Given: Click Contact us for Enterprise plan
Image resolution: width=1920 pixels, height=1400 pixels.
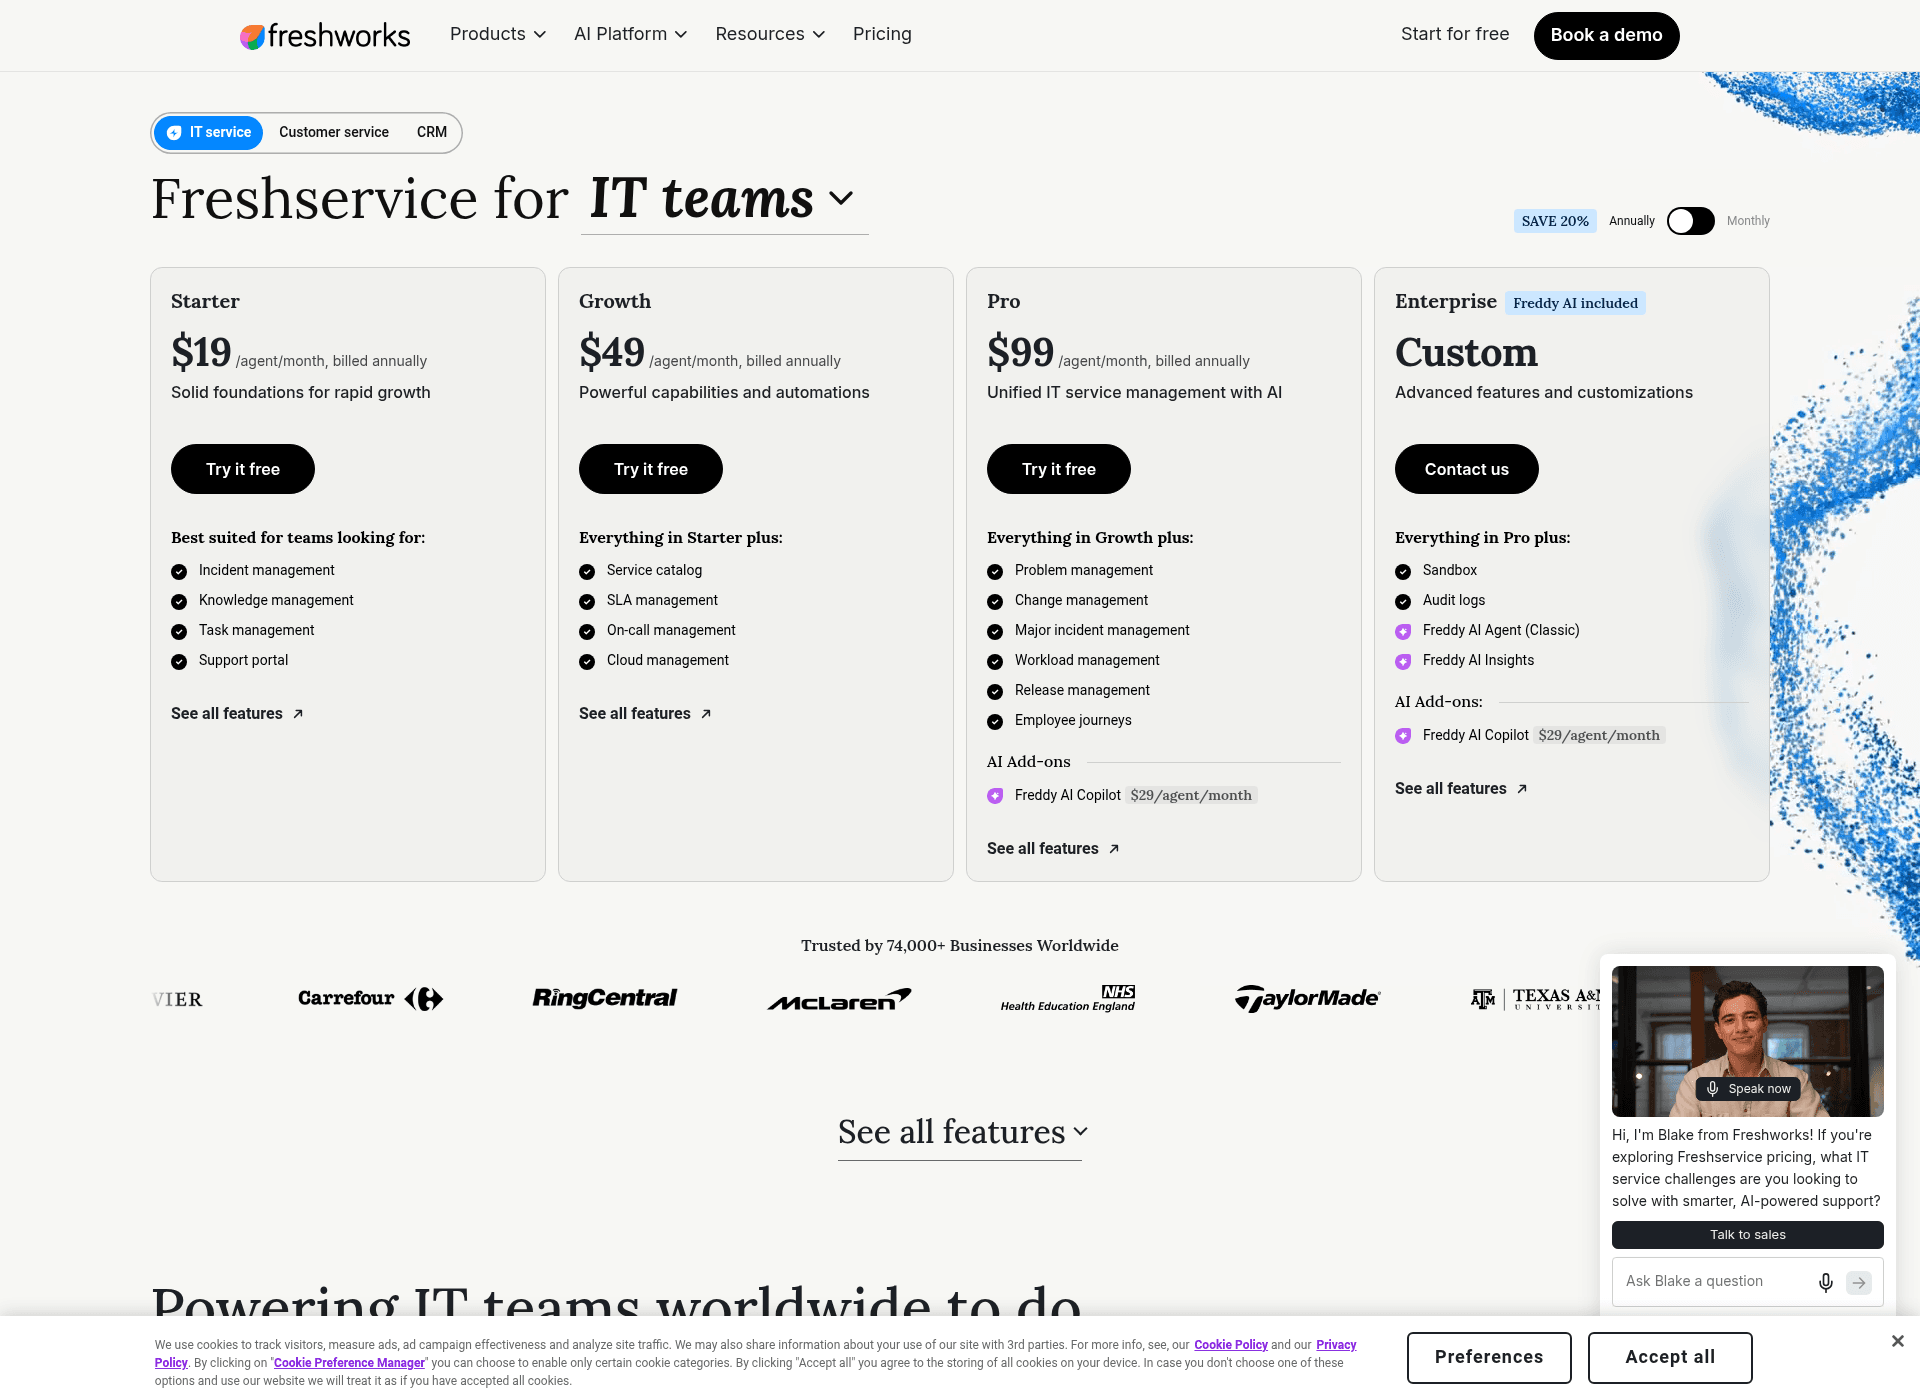Looking at the screenshot, I should (1467, 469).
